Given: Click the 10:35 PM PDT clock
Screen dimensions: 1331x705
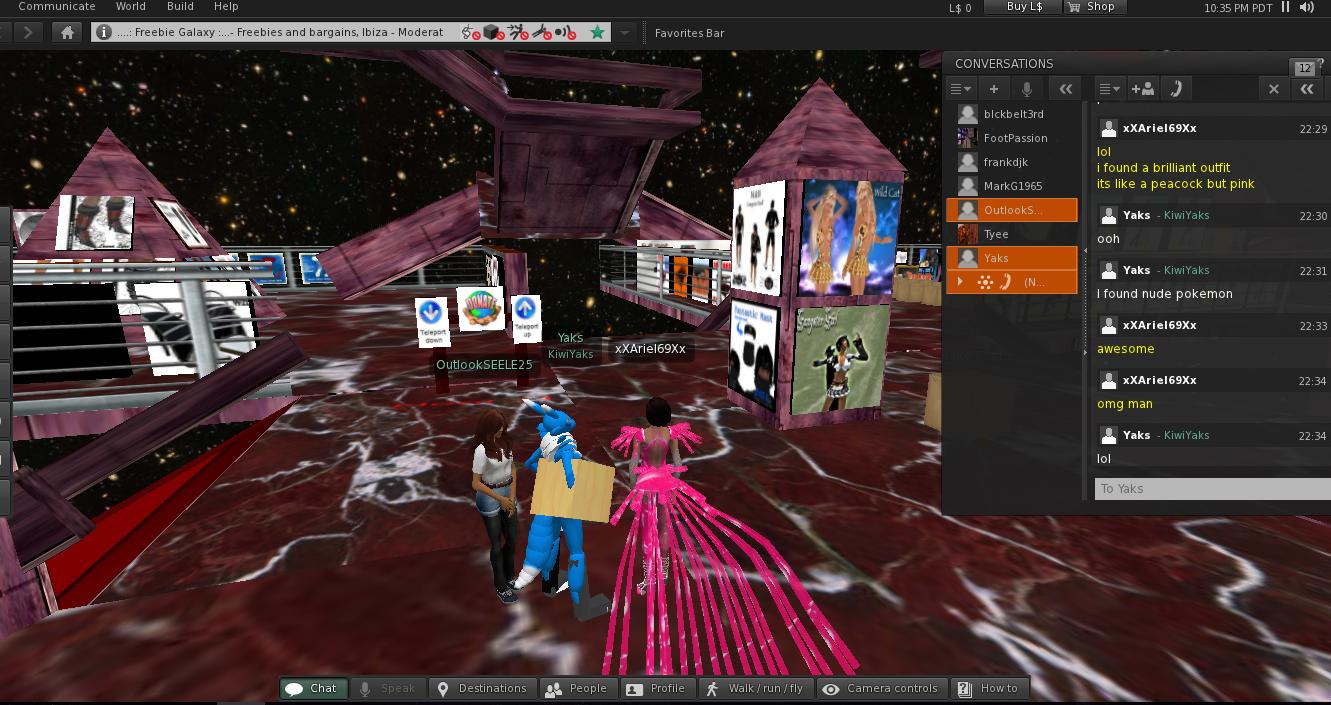Looking at the screenshot, I should 1238,8.
